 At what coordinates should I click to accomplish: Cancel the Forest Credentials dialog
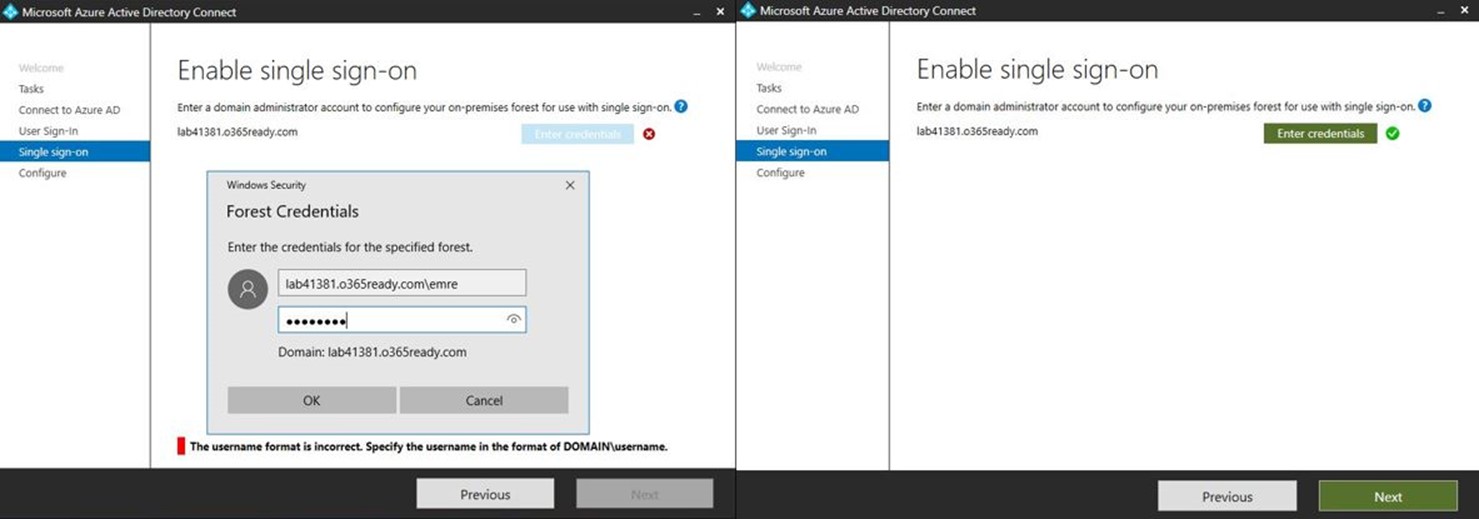[x=484, y=400]
